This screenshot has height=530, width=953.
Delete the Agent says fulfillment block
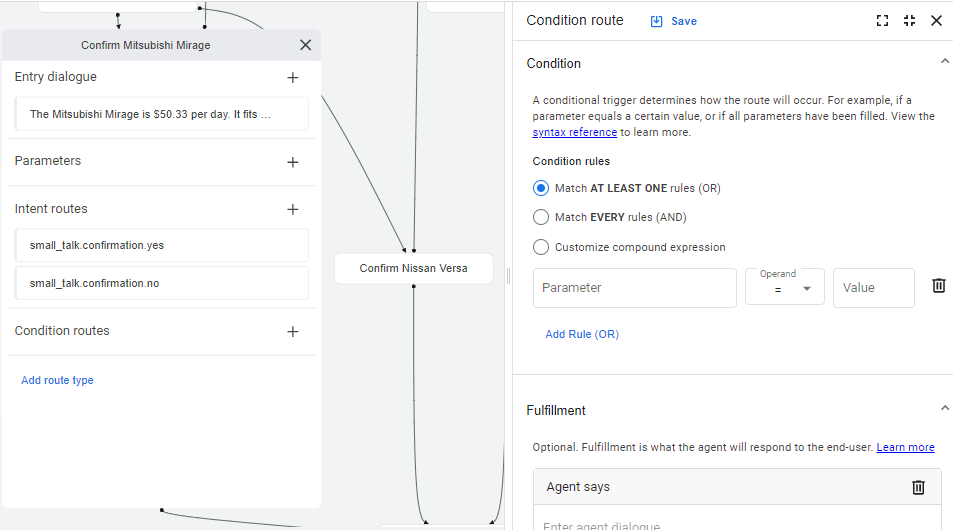click(x=918, y=487)
